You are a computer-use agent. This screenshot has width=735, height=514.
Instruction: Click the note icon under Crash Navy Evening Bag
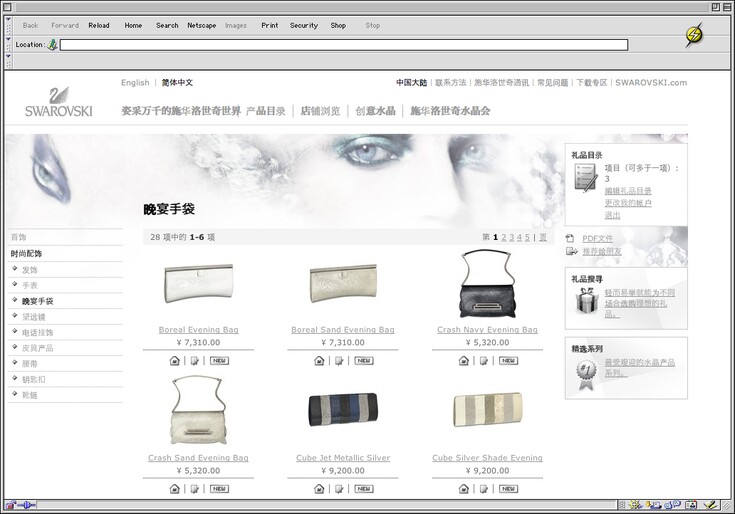(x=484, y=361)
